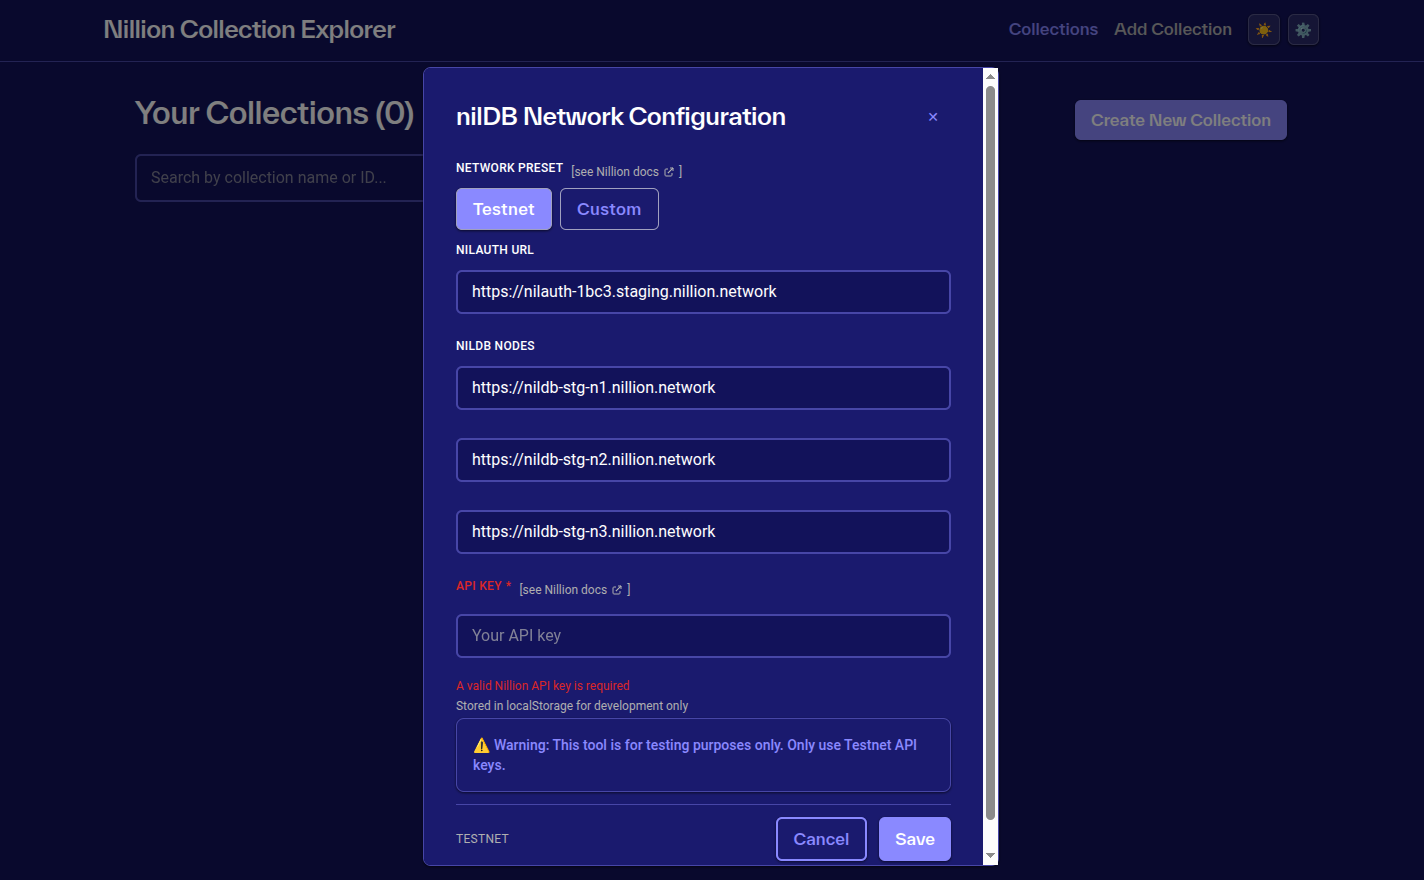The width and height of the screenshot is (1424, 880).
Task: Click external link icon beside Network Preset docs
Action: 669,172
